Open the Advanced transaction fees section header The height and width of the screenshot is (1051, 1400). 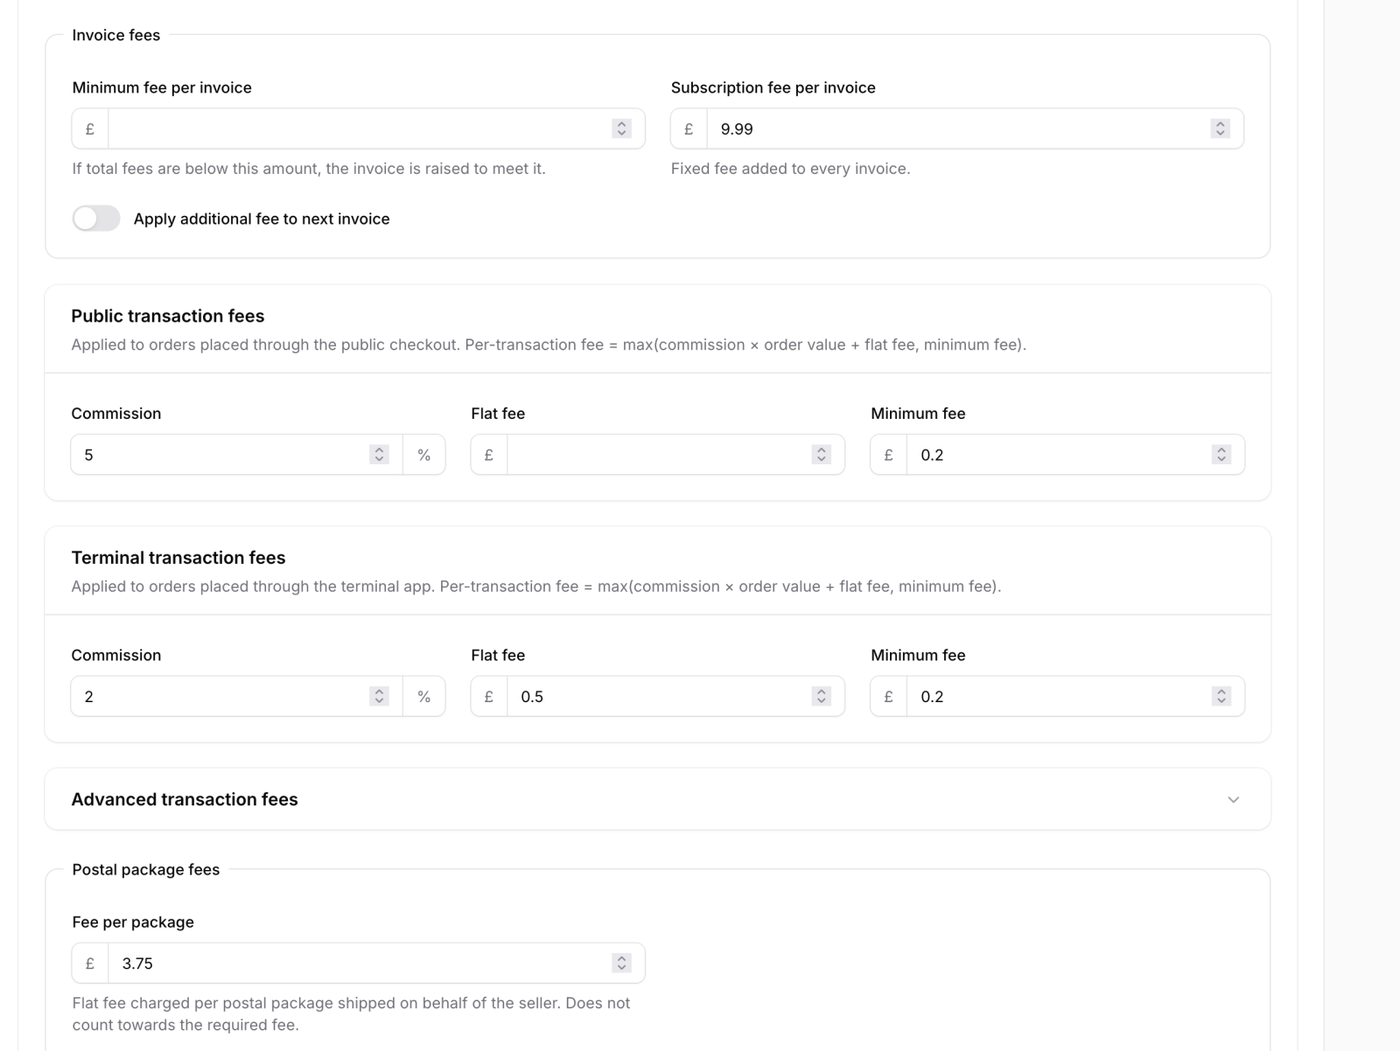[x=185, y=800]
